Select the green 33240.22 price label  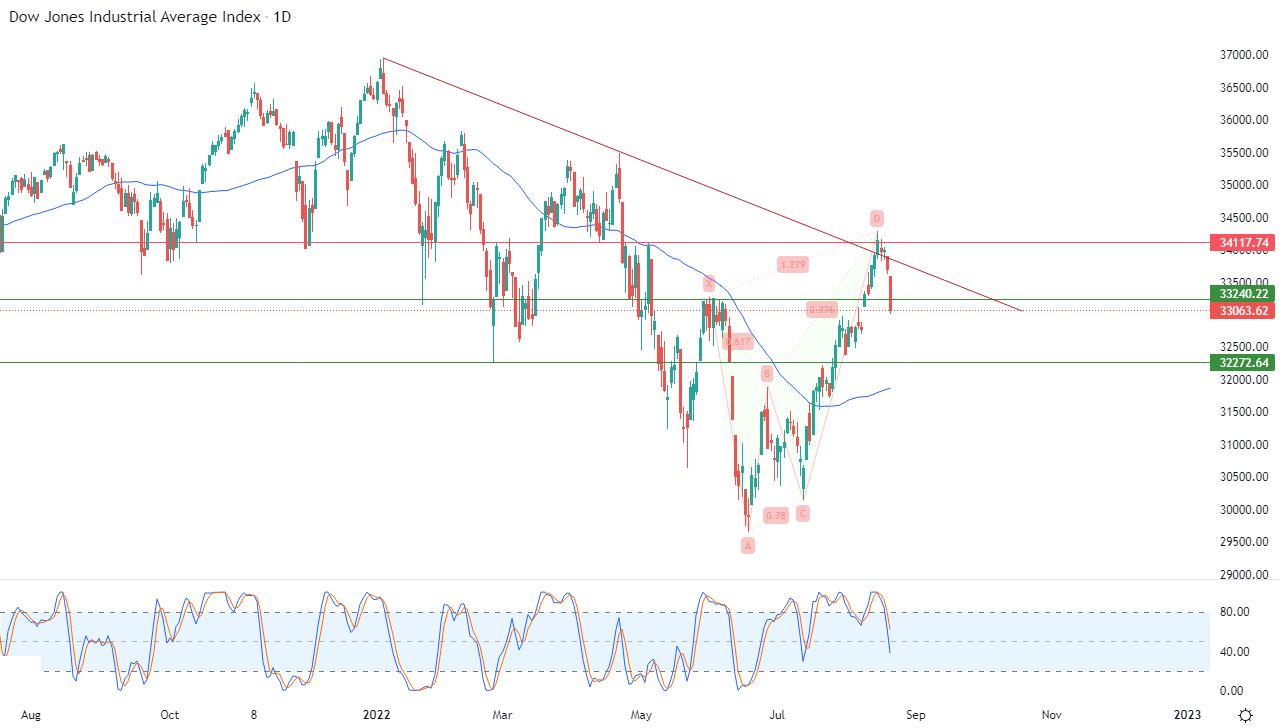pyautogui.click(x=1241, y=294)
